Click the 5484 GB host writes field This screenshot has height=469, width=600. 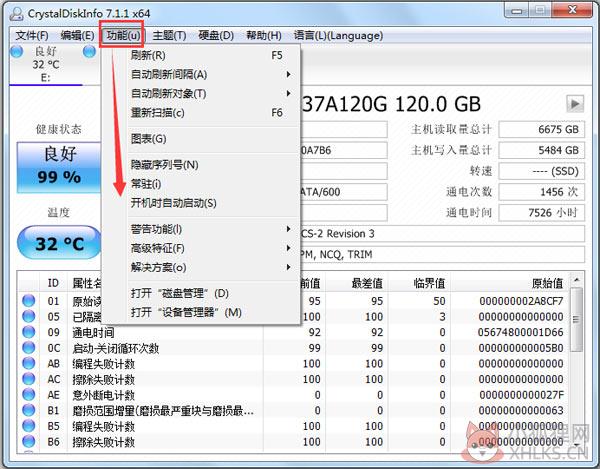541,150
